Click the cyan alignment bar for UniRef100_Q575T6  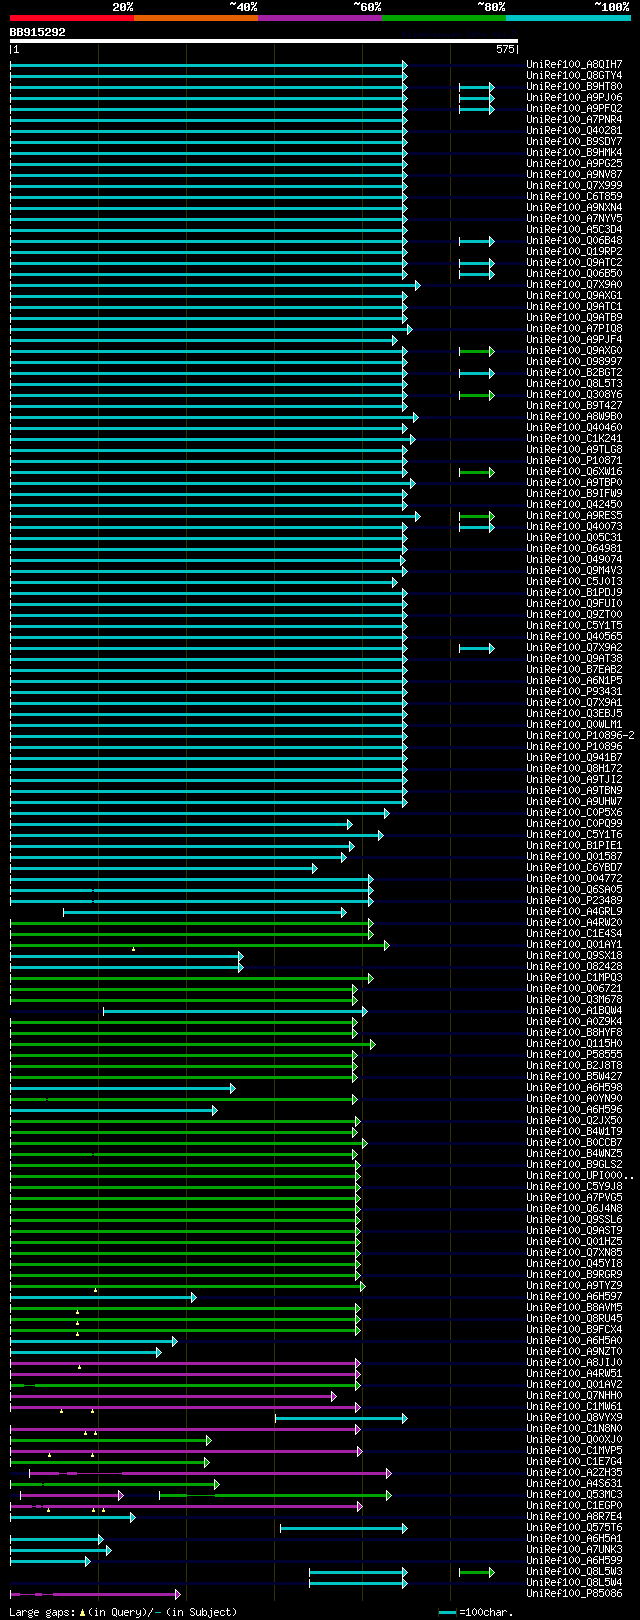tap(344, 1528)
